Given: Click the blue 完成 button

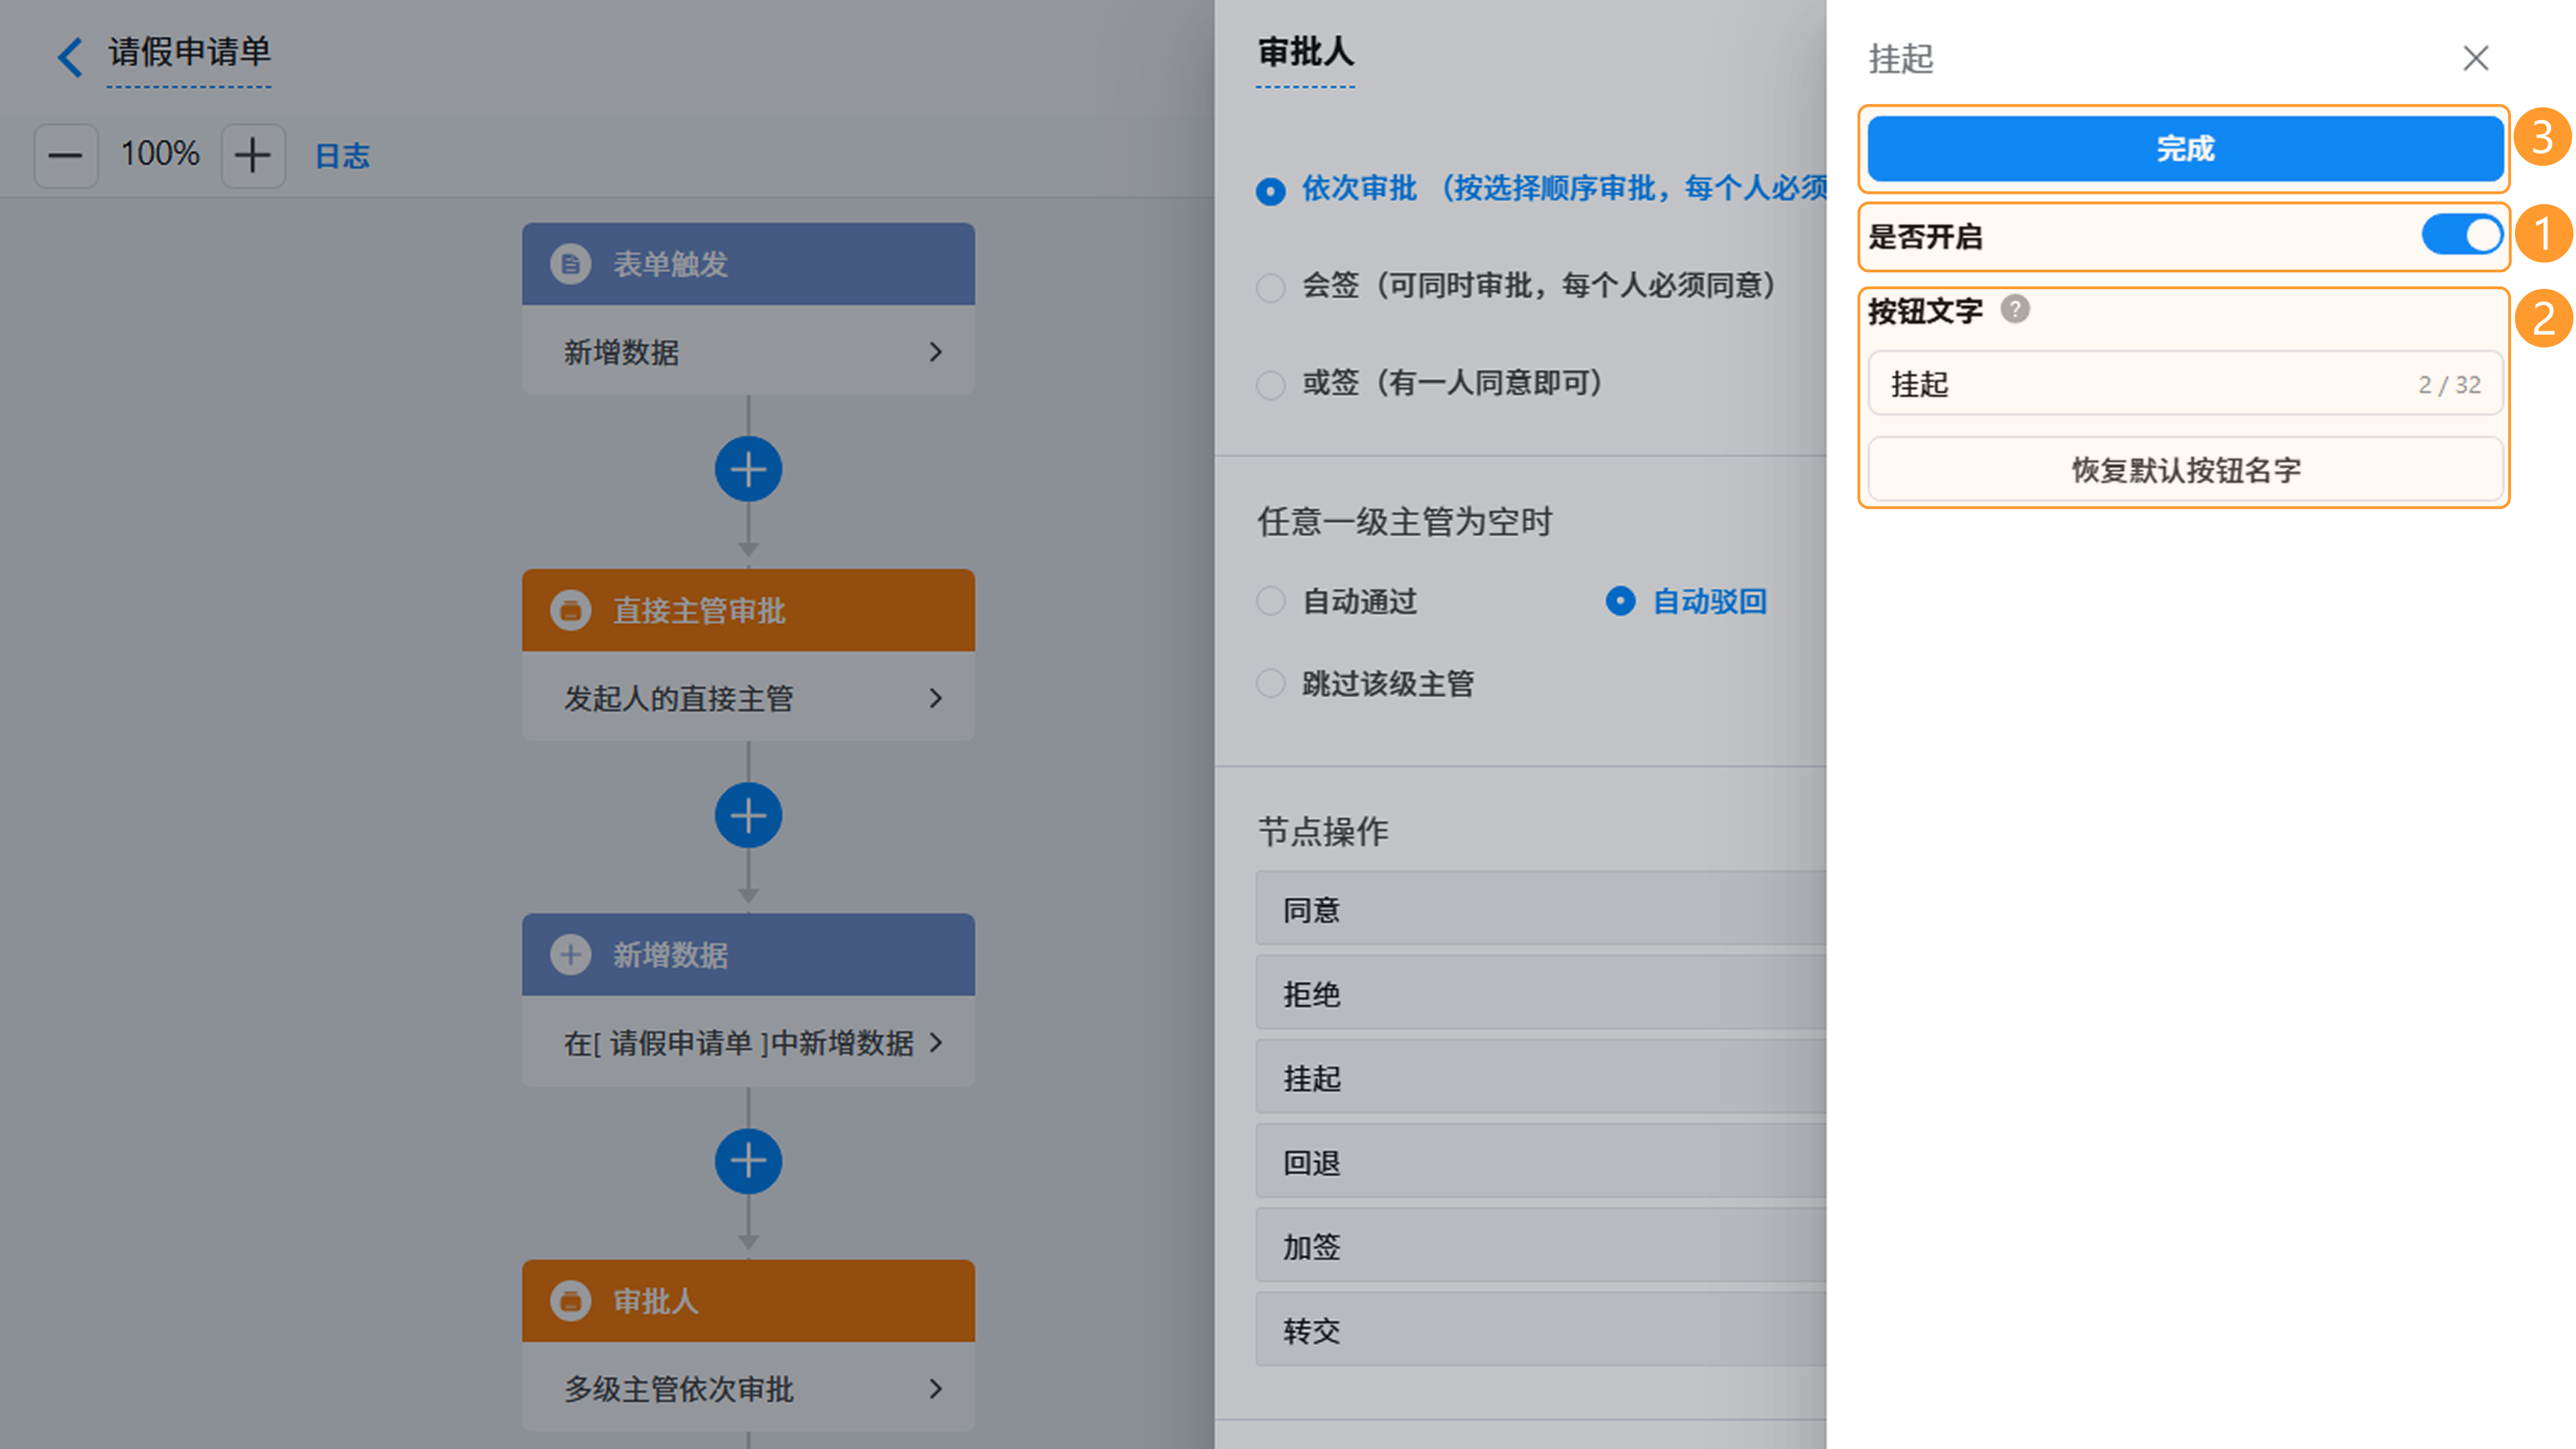Looking at the screenshot, I should [2185, 149].
